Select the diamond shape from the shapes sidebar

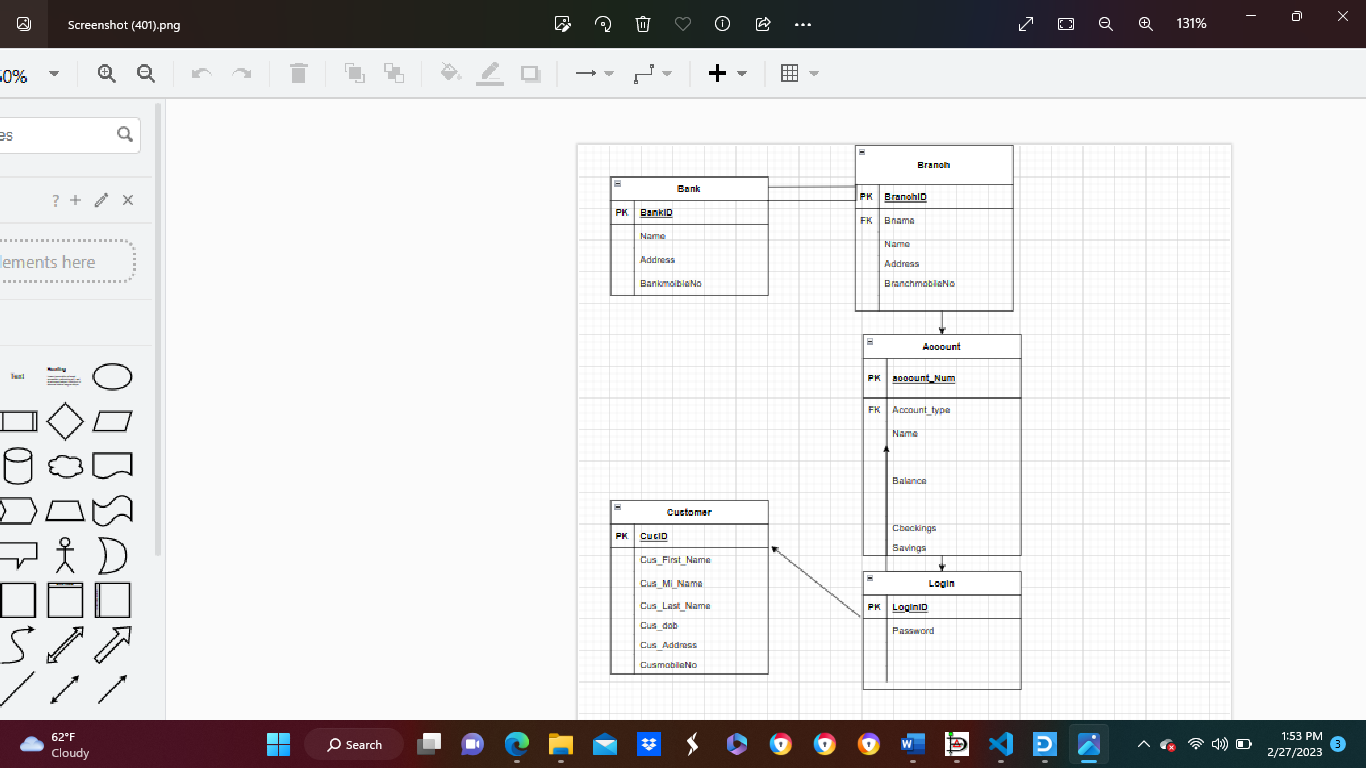(64, 421)
